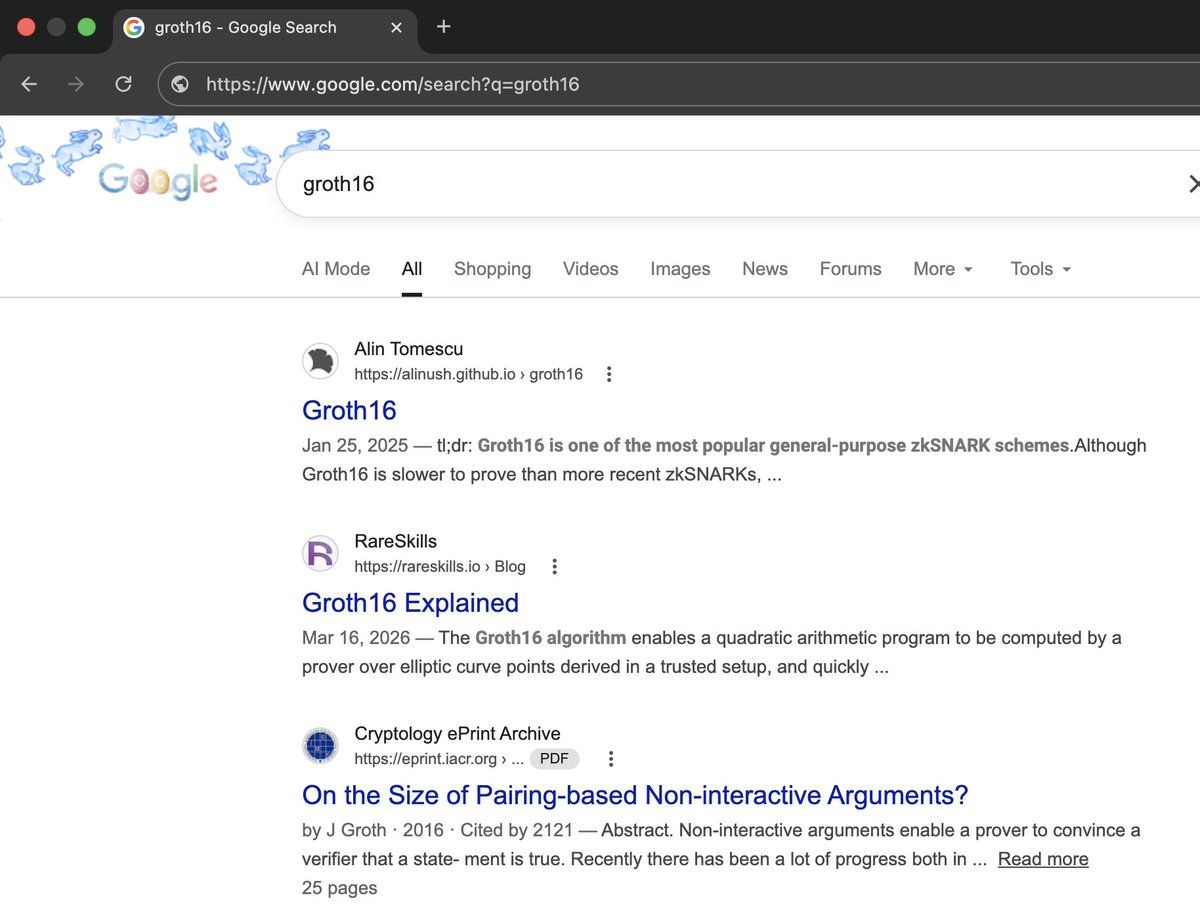The width and height of the screenshot is (1200, 923).
Task: Click the browser forward arrow
Action: [x=76, y=84]
